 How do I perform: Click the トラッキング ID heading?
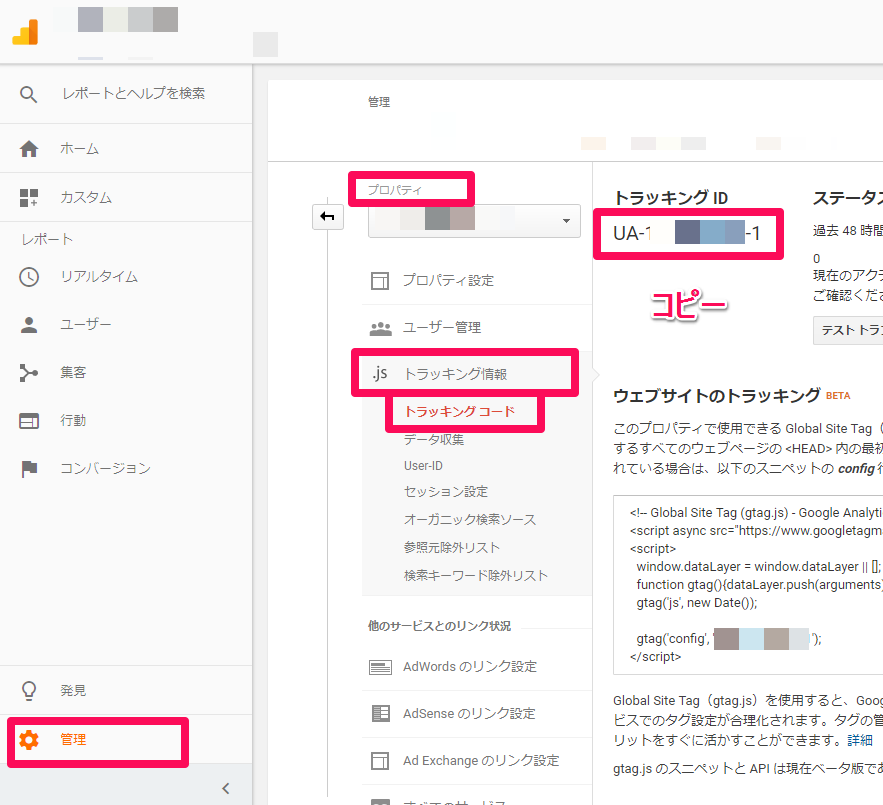point(671,198)
